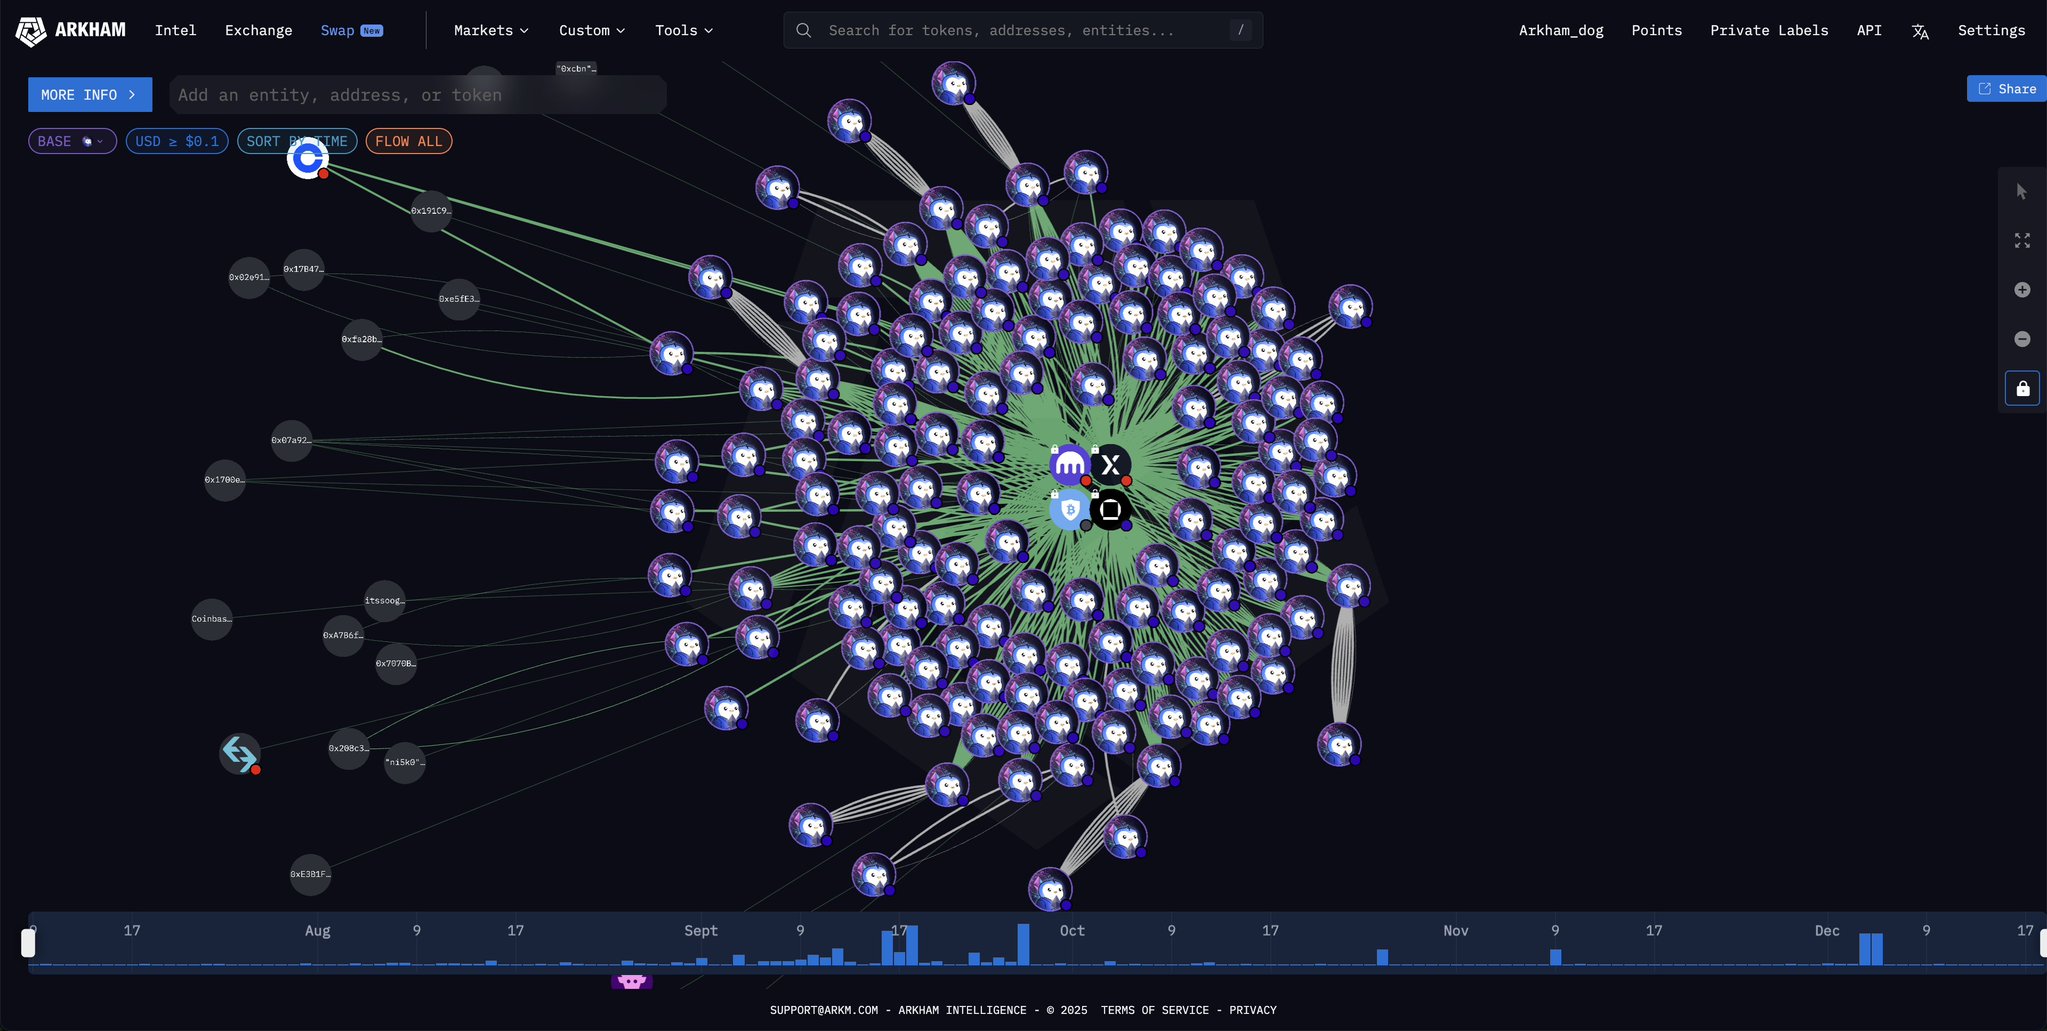Viewport: 2047px width, 1031px height.
Task: Go to the Intel page
Action: [175, 31]
